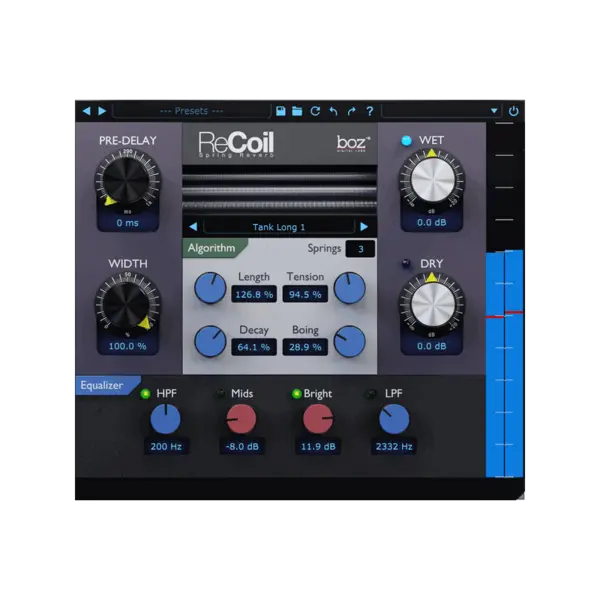The image size is (600, 600).
Task: Click the reload/refresh circular arrow icon
Action: [x=315, y=111]
